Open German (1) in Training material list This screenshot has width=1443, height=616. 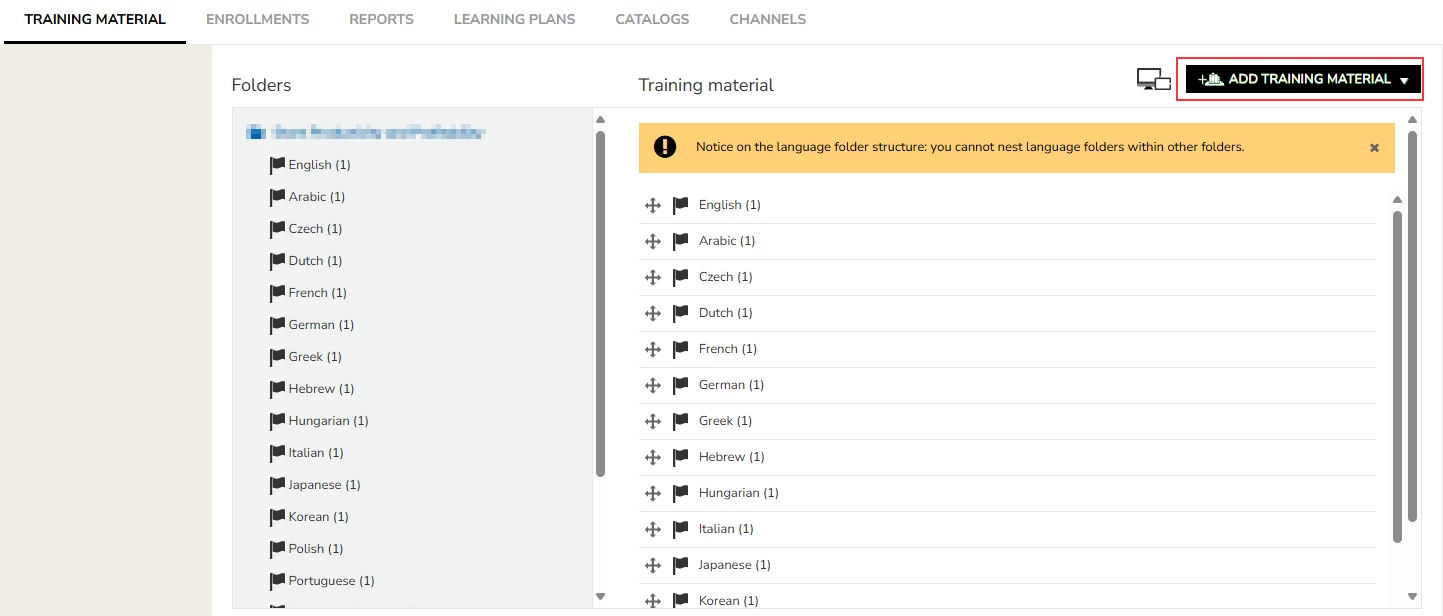[732, 385]
